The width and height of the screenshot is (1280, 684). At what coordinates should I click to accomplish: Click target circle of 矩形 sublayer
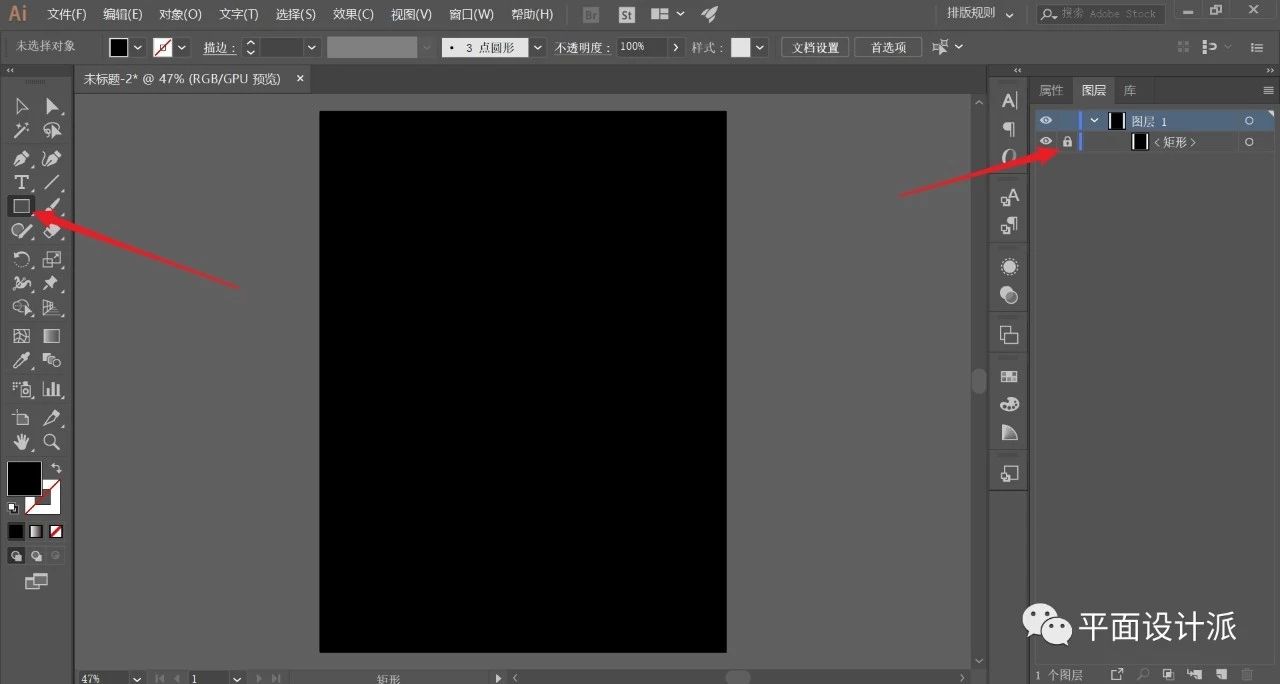point(1249,142)
